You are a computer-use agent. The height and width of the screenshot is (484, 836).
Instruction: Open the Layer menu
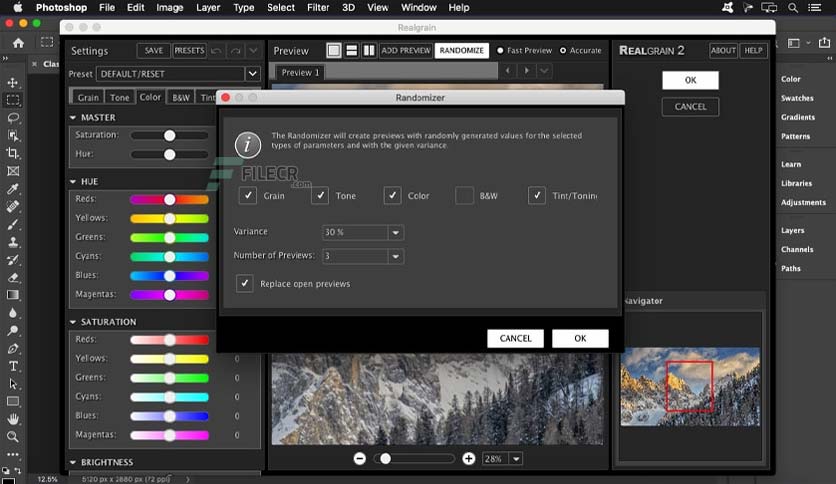(x=208, y=7)
